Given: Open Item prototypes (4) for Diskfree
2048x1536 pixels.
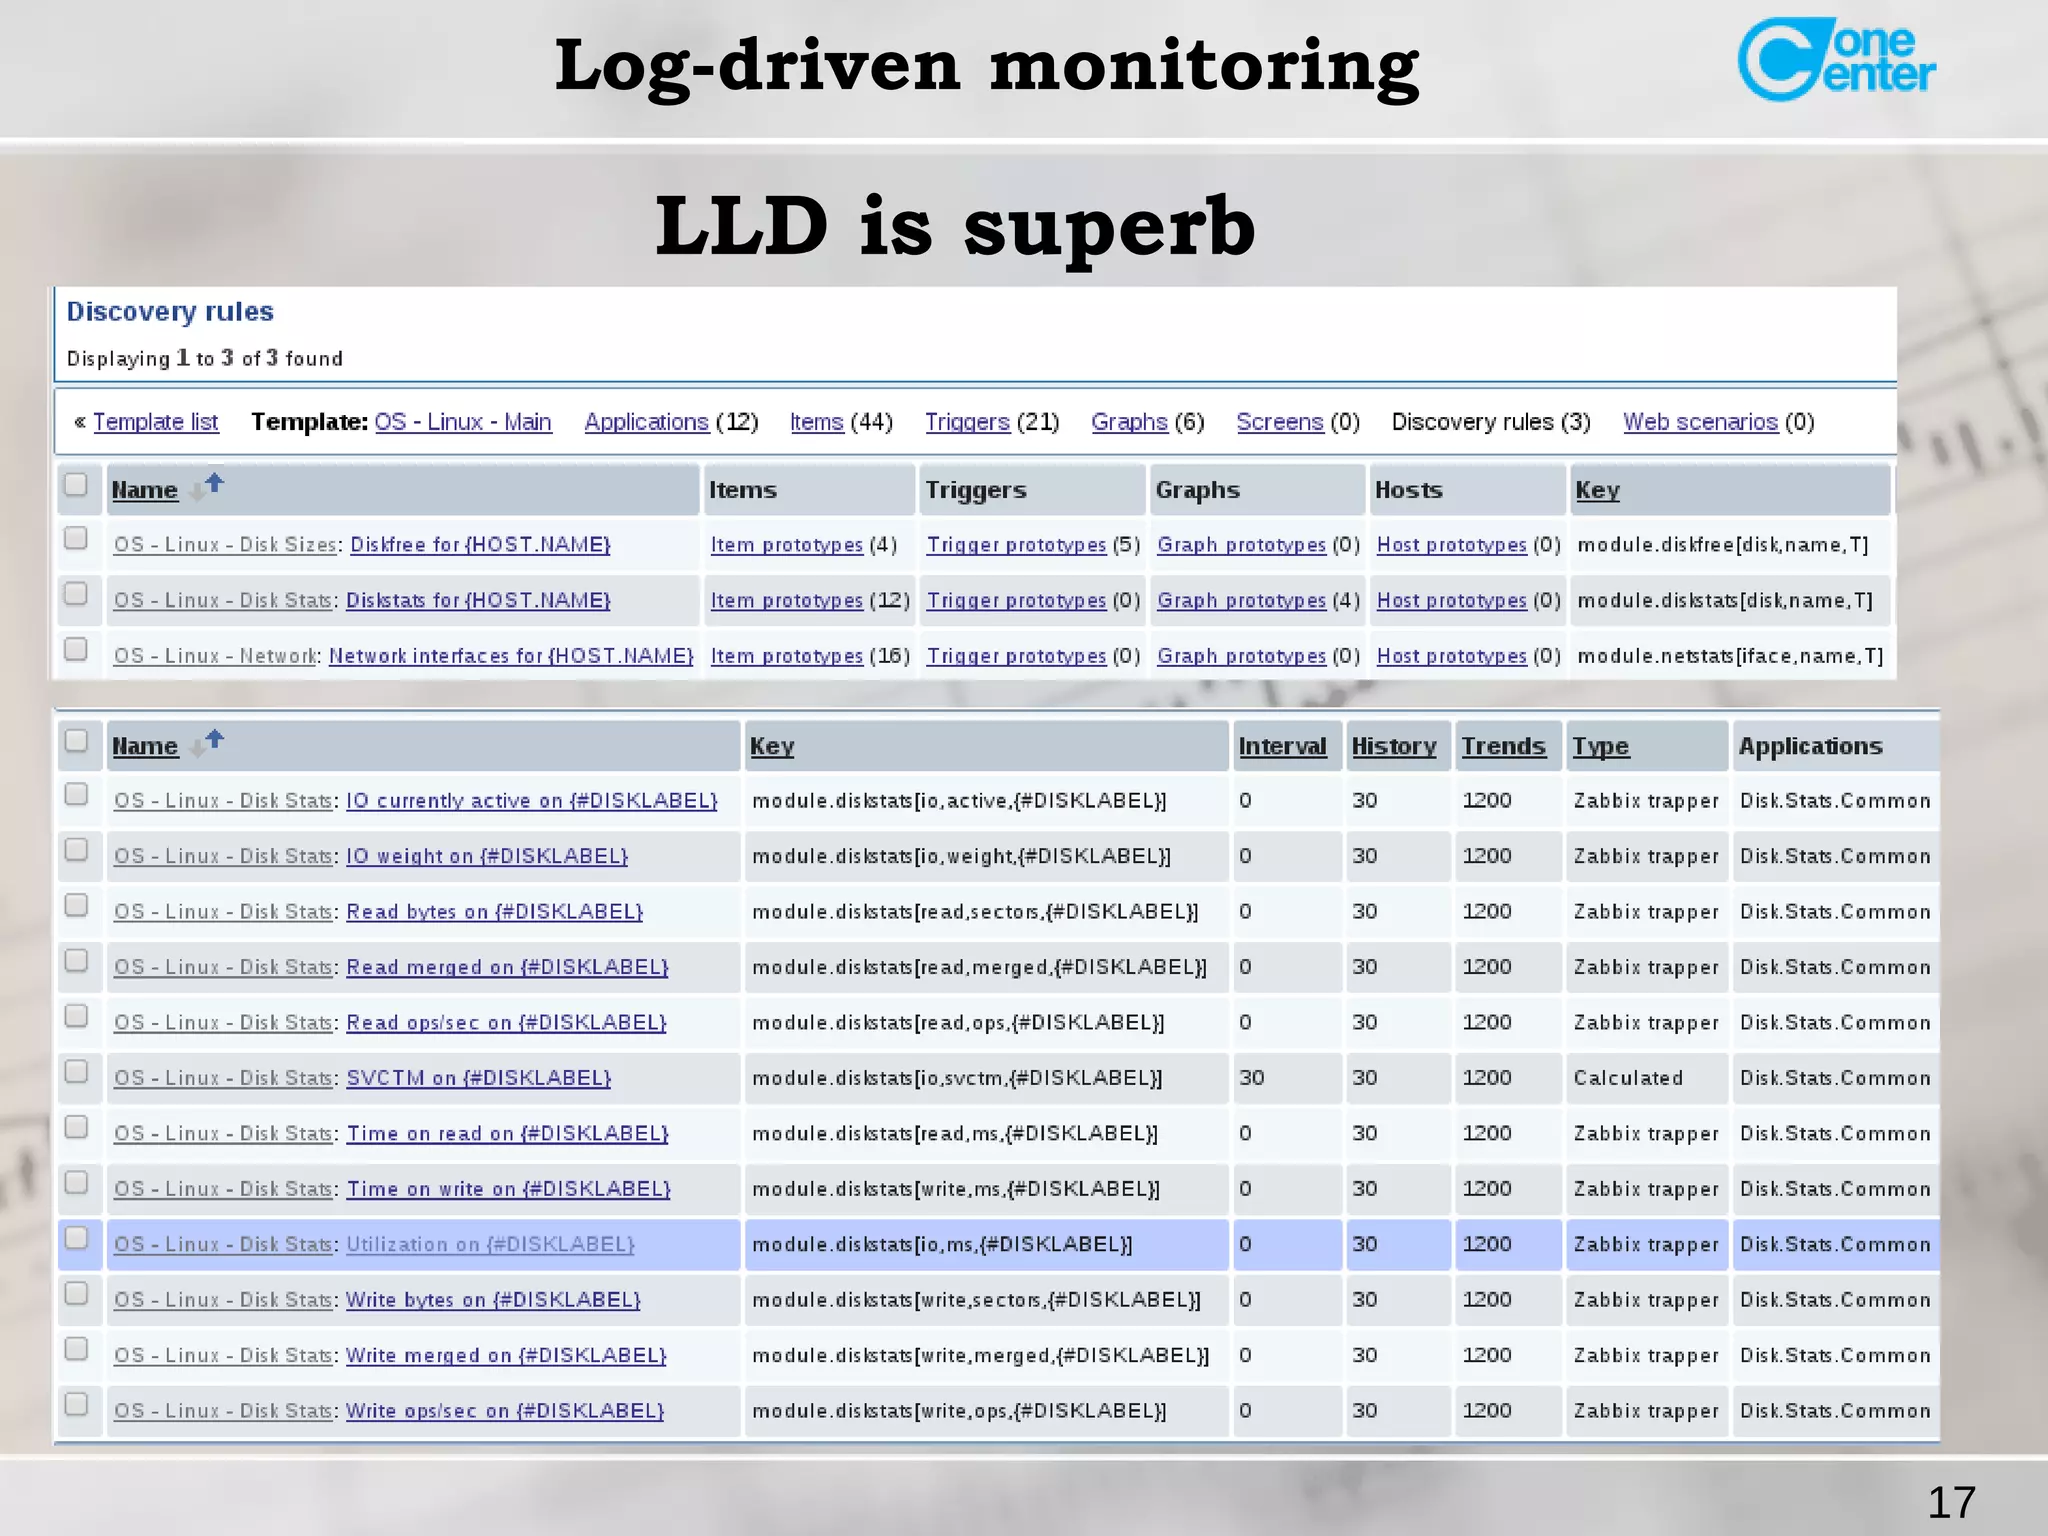Looking at the screenshot, I should tap(787, 545).
